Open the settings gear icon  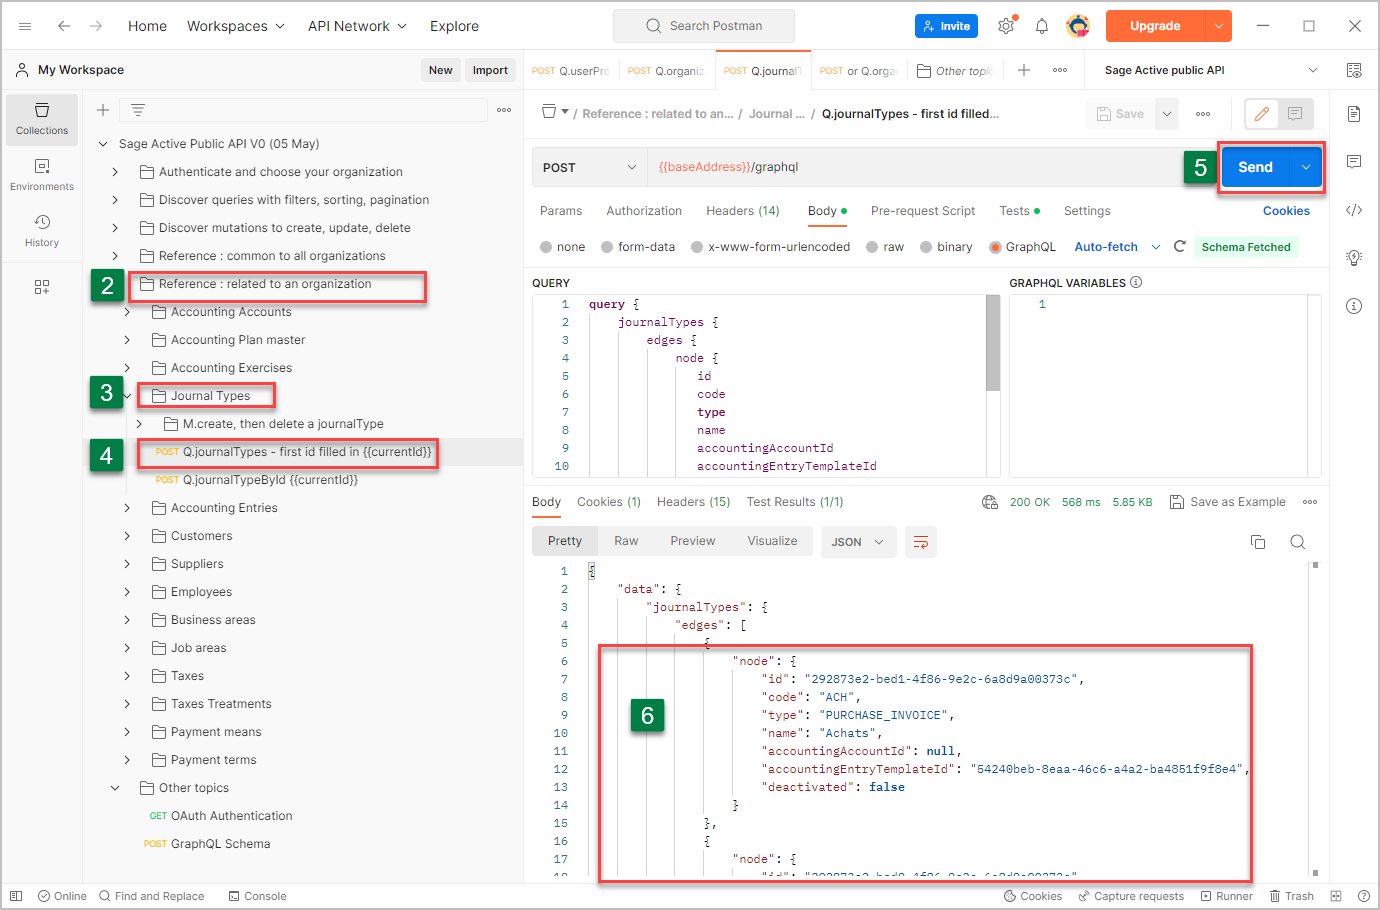click(x=1006, y=26)
